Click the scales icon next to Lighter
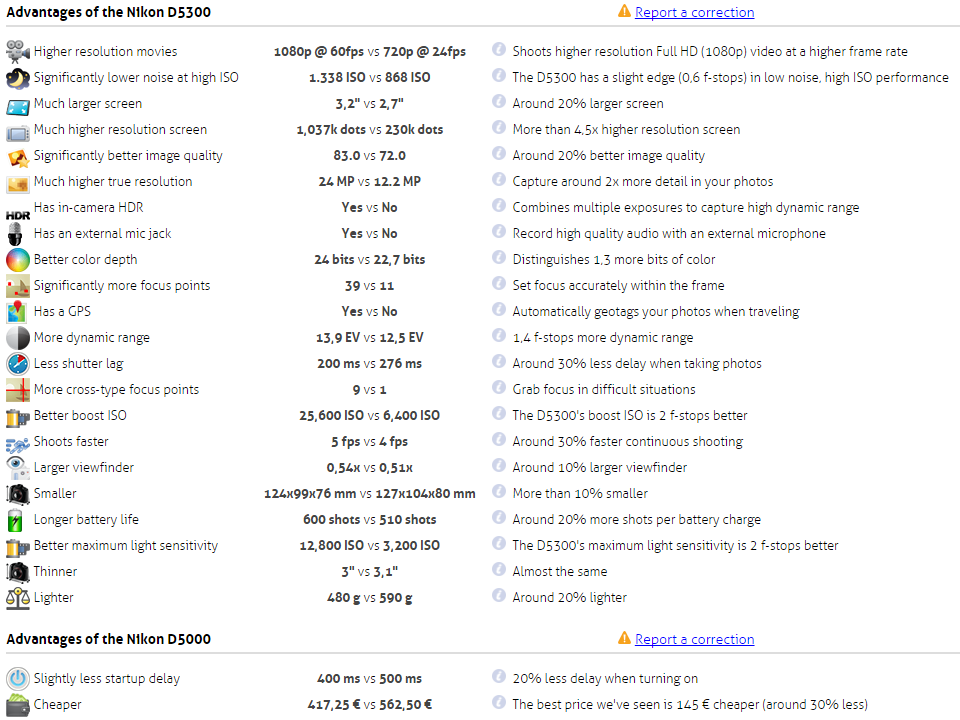 18,598
